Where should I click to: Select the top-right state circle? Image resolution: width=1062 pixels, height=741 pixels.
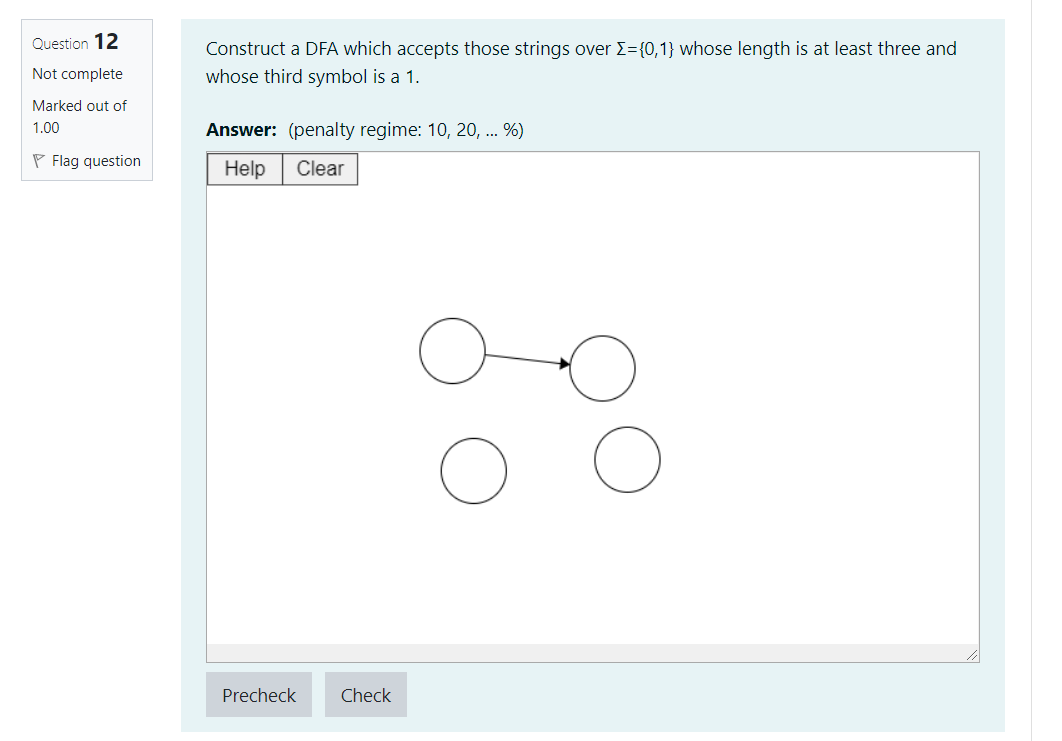tap(602, 368)
